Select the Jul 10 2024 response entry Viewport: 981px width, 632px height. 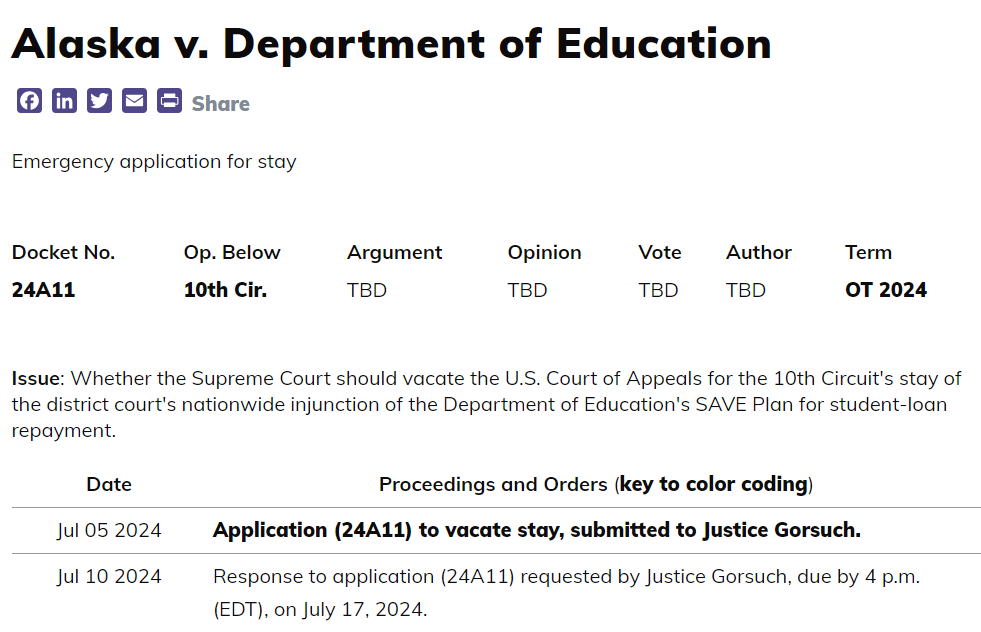point(566,593)
